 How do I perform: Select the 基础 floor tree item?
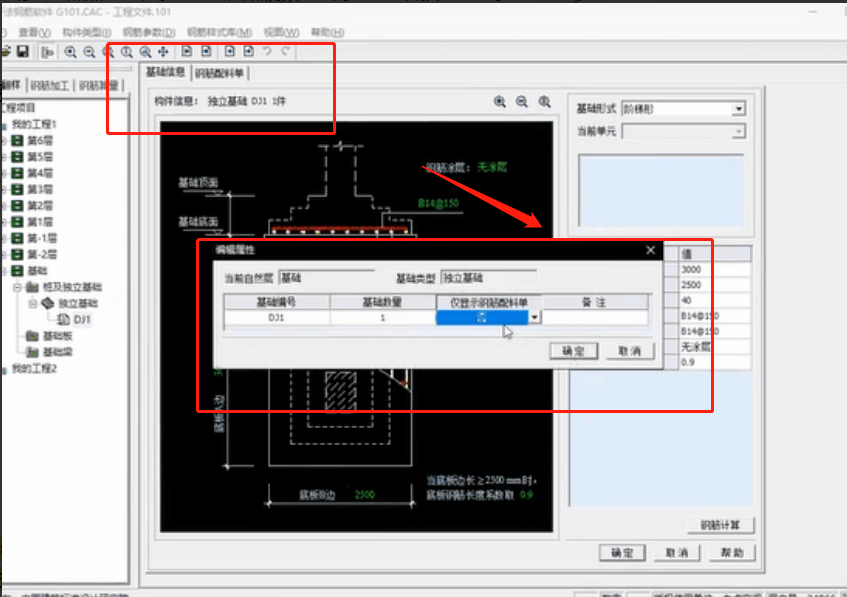pos(37,271)
